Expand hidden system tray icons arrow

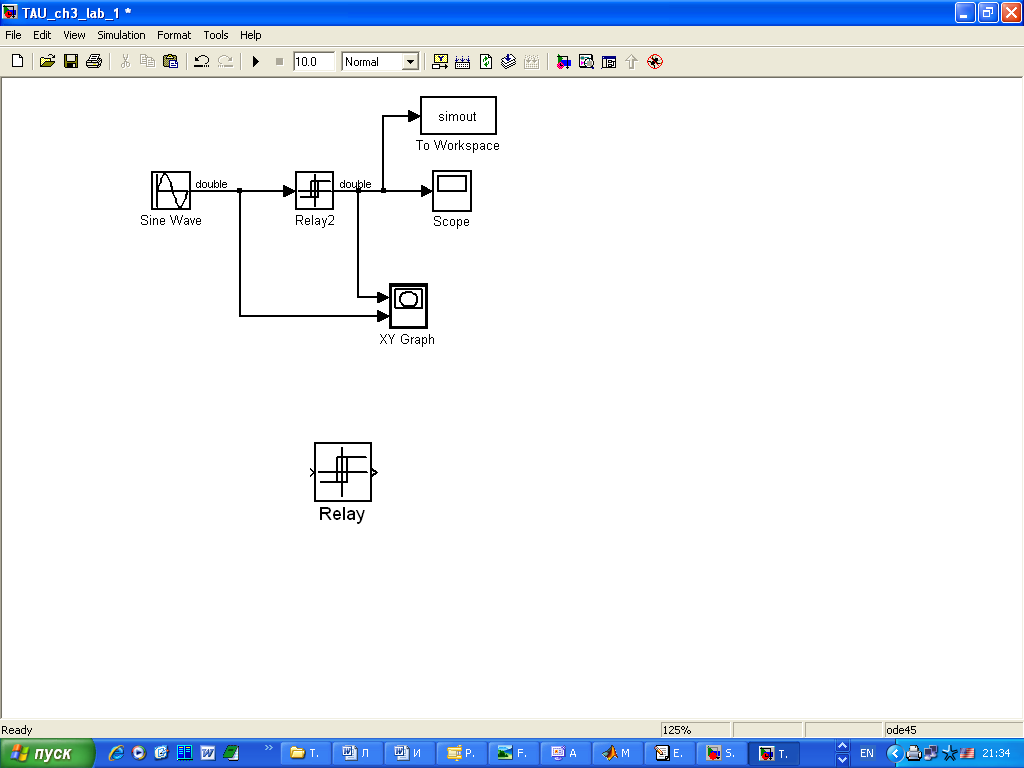point(894,753)
